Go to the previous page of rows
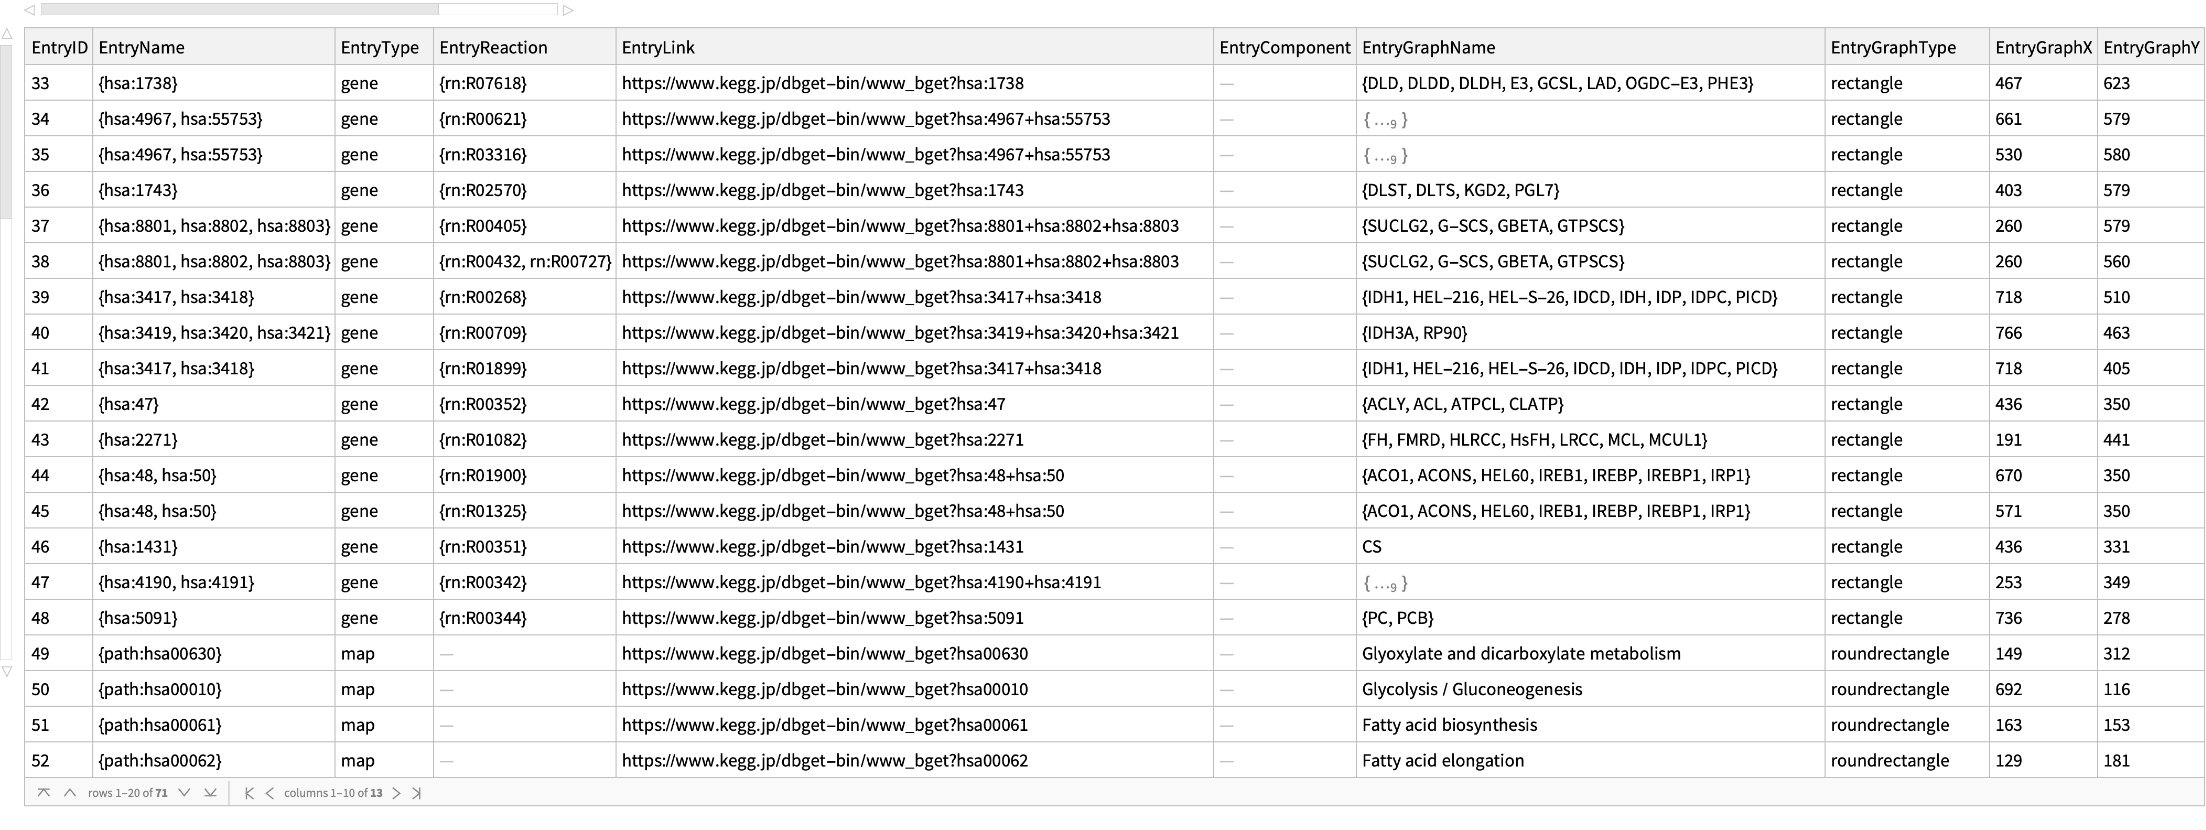This screenshot has width=2206, height=830. pyautogui.click(x=69, y=793)
